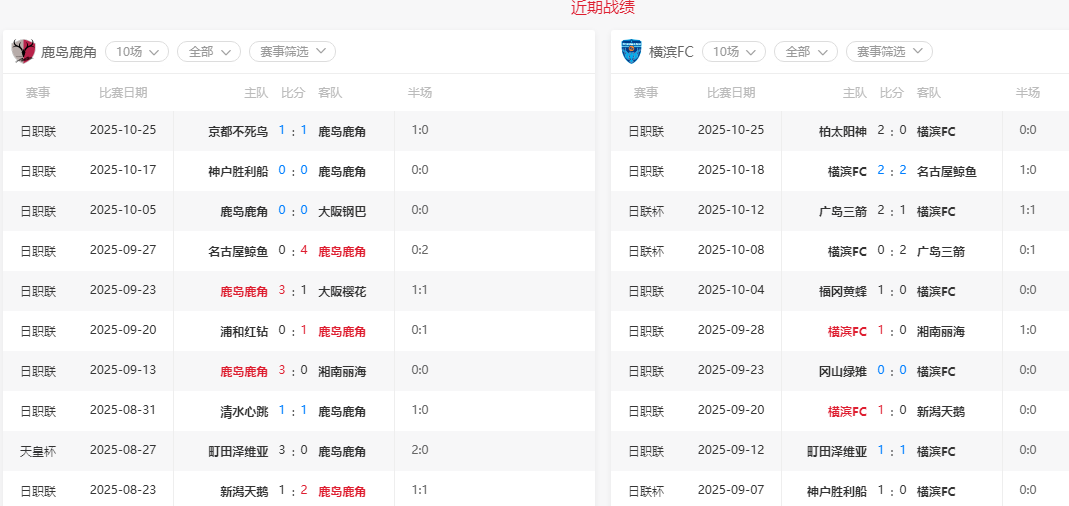
Task: Open the 大阪钢巴 team link
Action: coord(342,211)
